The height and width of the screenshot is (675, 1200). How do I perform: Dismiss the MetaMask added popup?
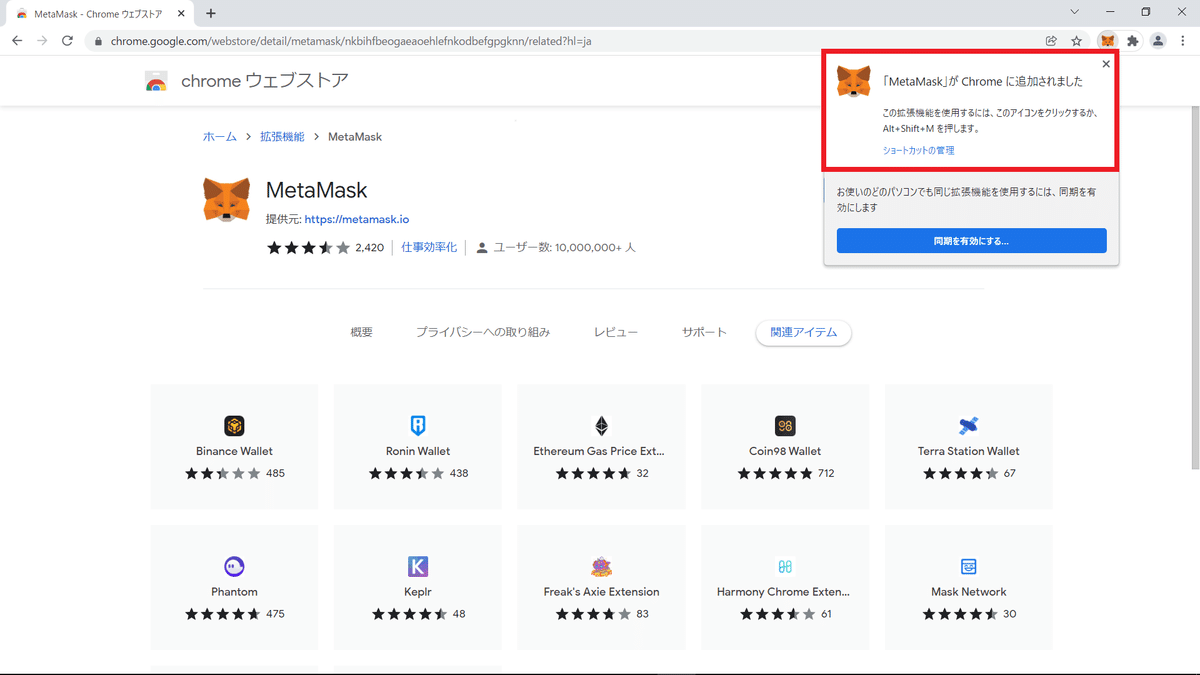click(1106, 64)
